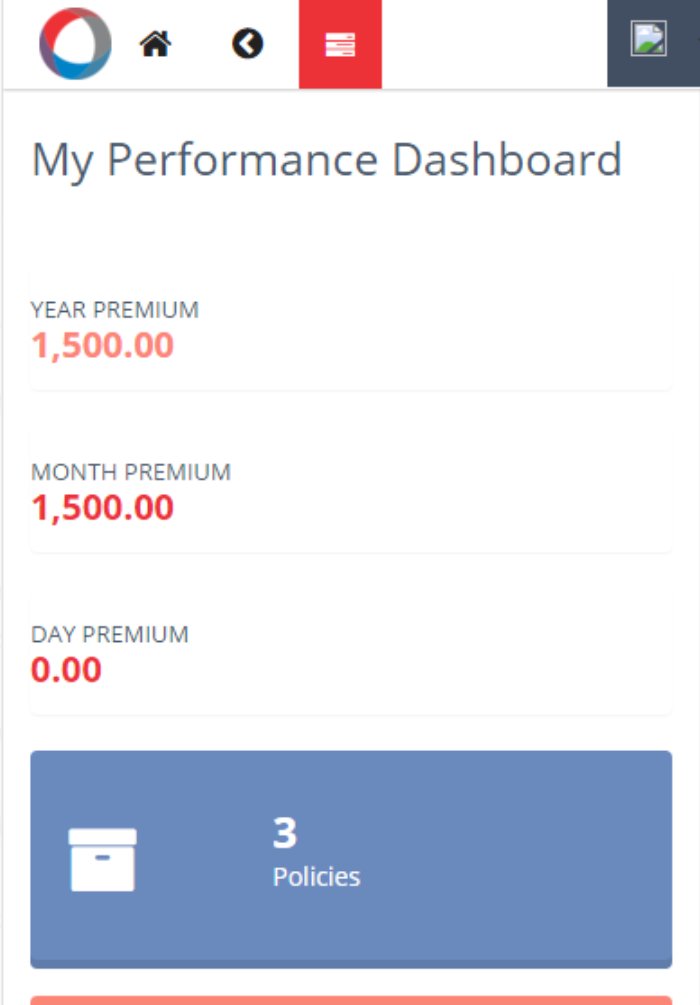Open the red hamburger menu button
Viewport: 700px width, 1005px height.
coord(340,44)
